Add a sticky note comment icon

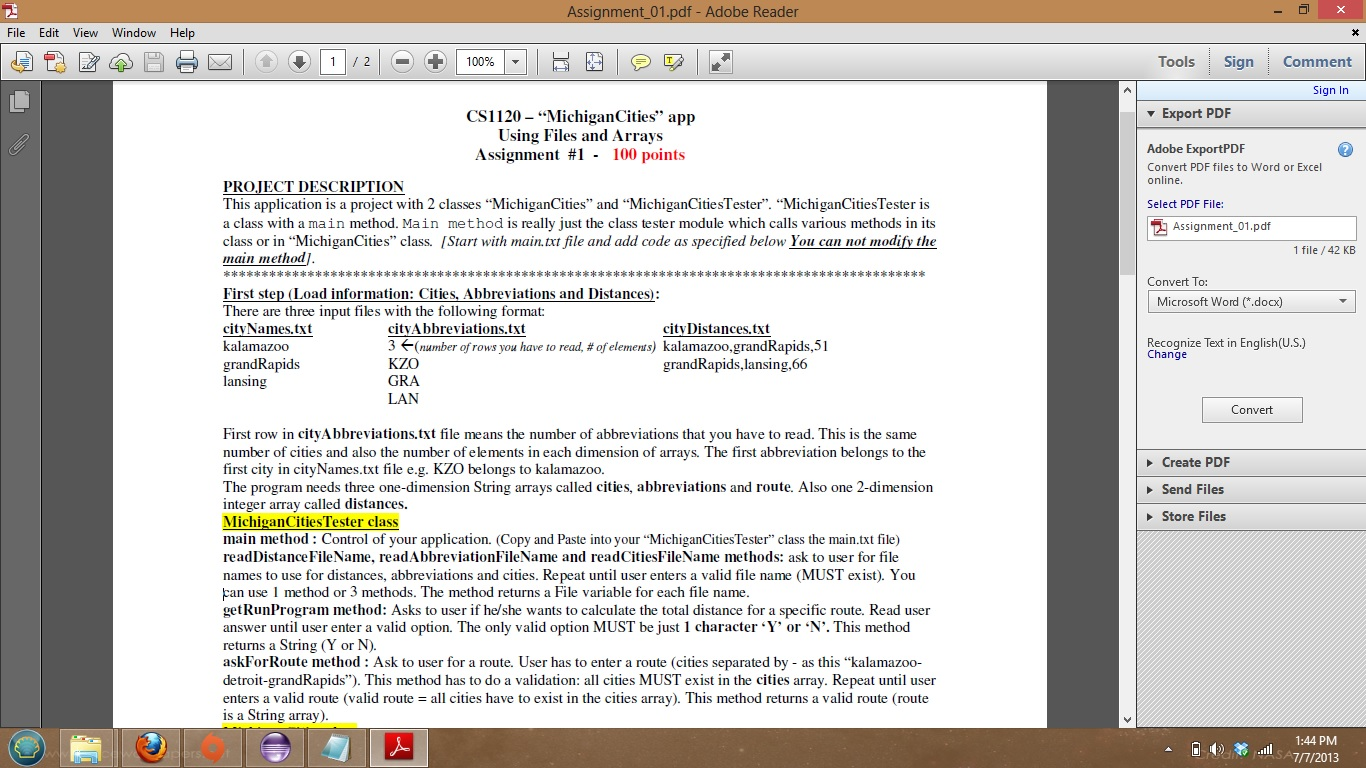point(641,62)
